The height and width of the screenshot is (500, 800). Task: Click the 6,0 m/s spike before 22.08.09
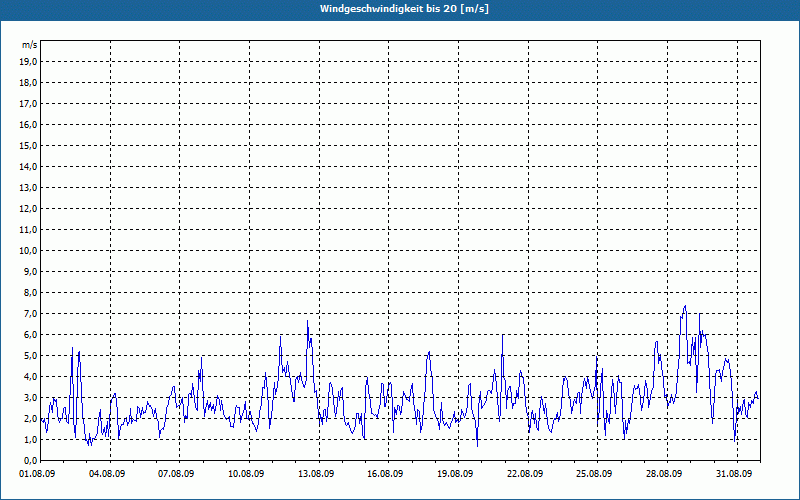tap(503, 335)
